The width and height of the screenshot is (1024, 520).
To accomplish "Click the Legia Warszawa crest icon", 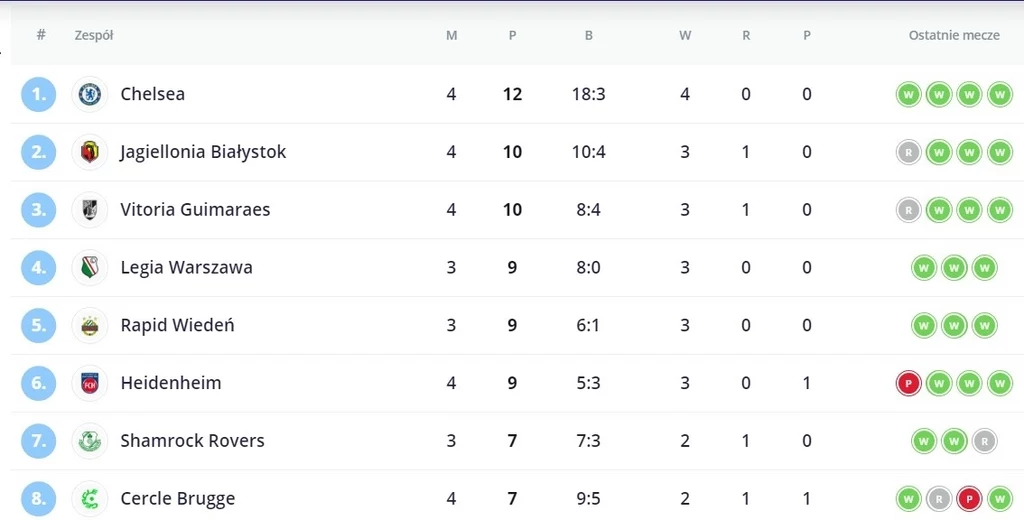I will 89,268.
